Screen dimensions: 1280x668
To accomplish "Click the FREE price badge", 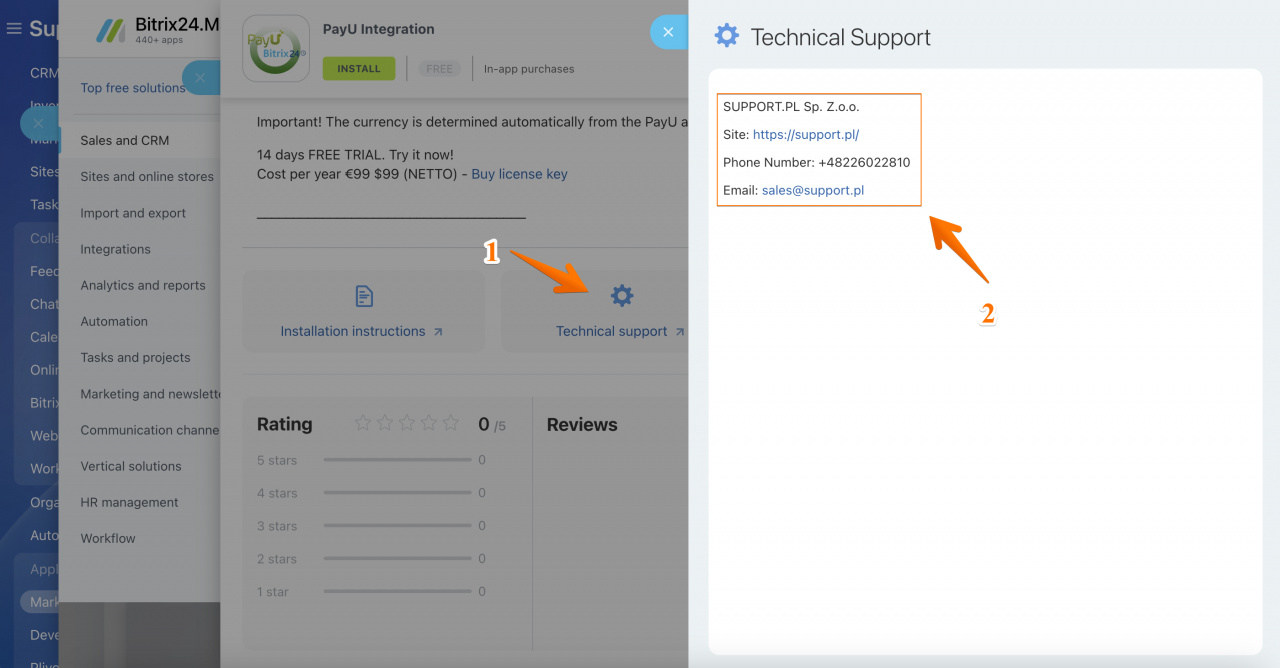I will pyautogui.click(x=439, y=69).
